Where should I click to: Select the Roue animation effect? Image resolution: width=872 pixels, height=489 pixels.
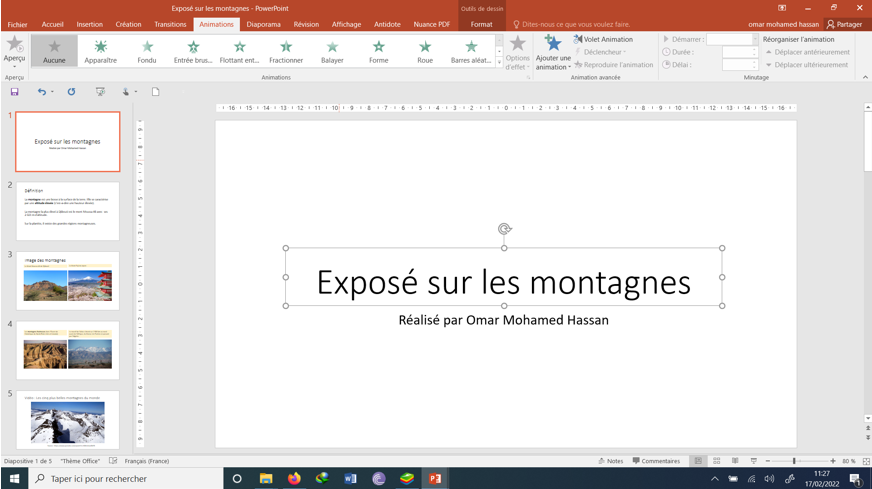click(425, 50)
